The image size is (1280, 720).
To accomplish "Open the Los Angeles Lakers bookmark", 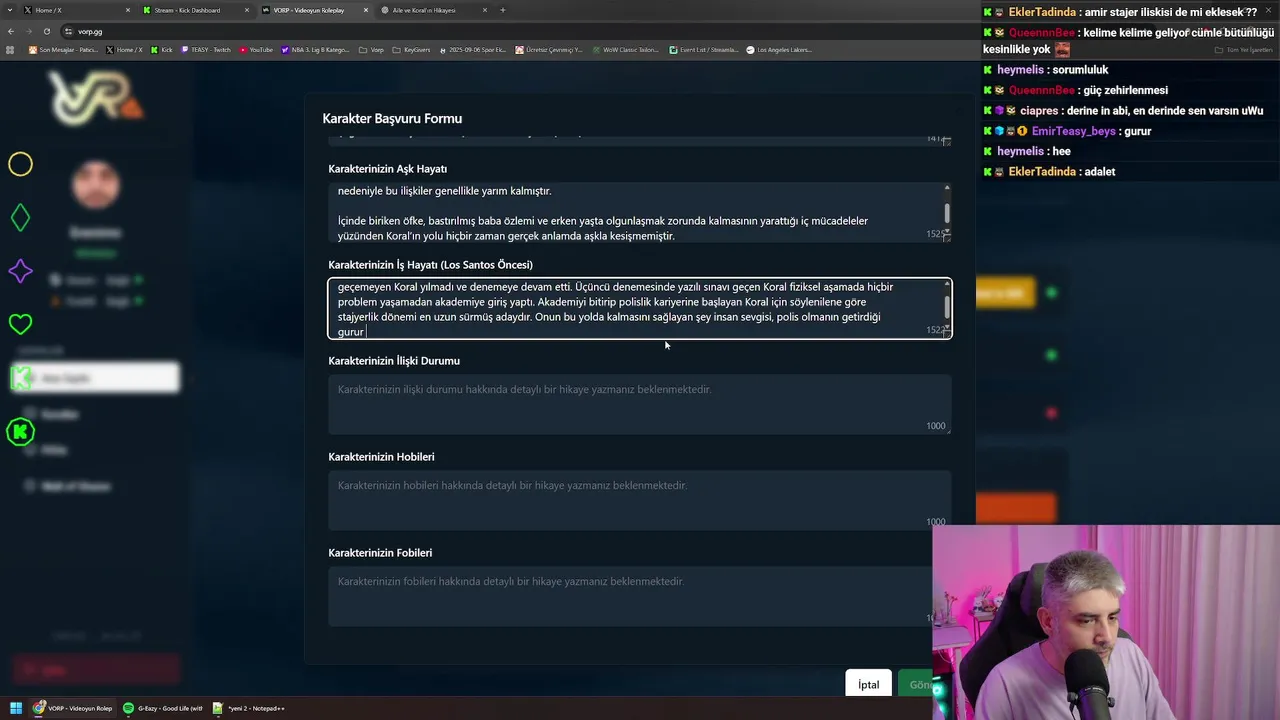I will coord(779,49).
